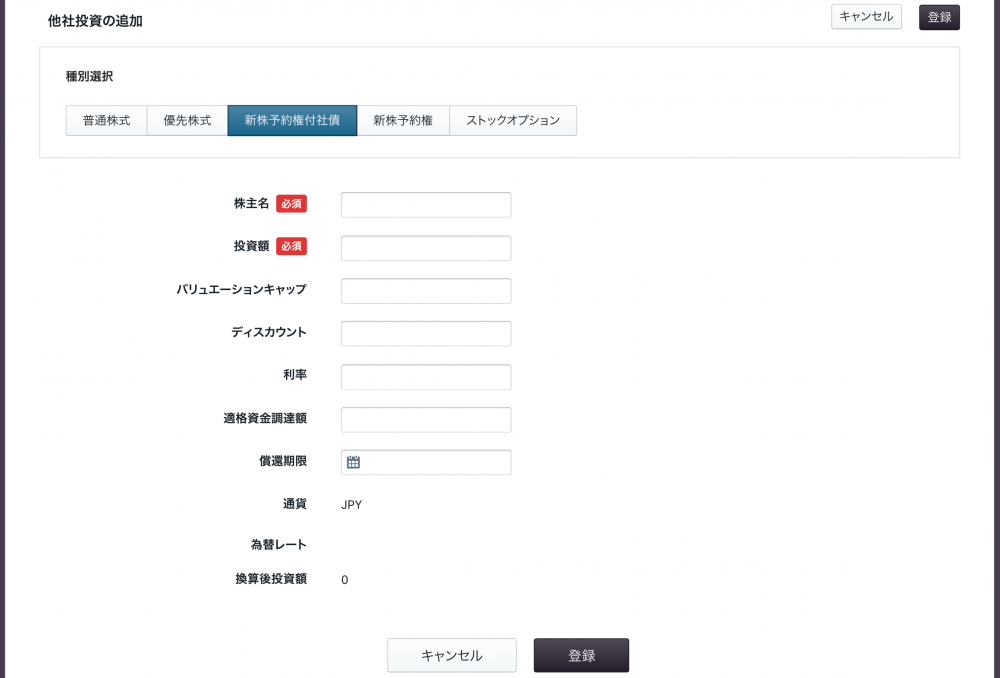Viewport: 1000px width, 678px height.
Task: Click the large キャンセル button below the form
Action: [452, 656]
